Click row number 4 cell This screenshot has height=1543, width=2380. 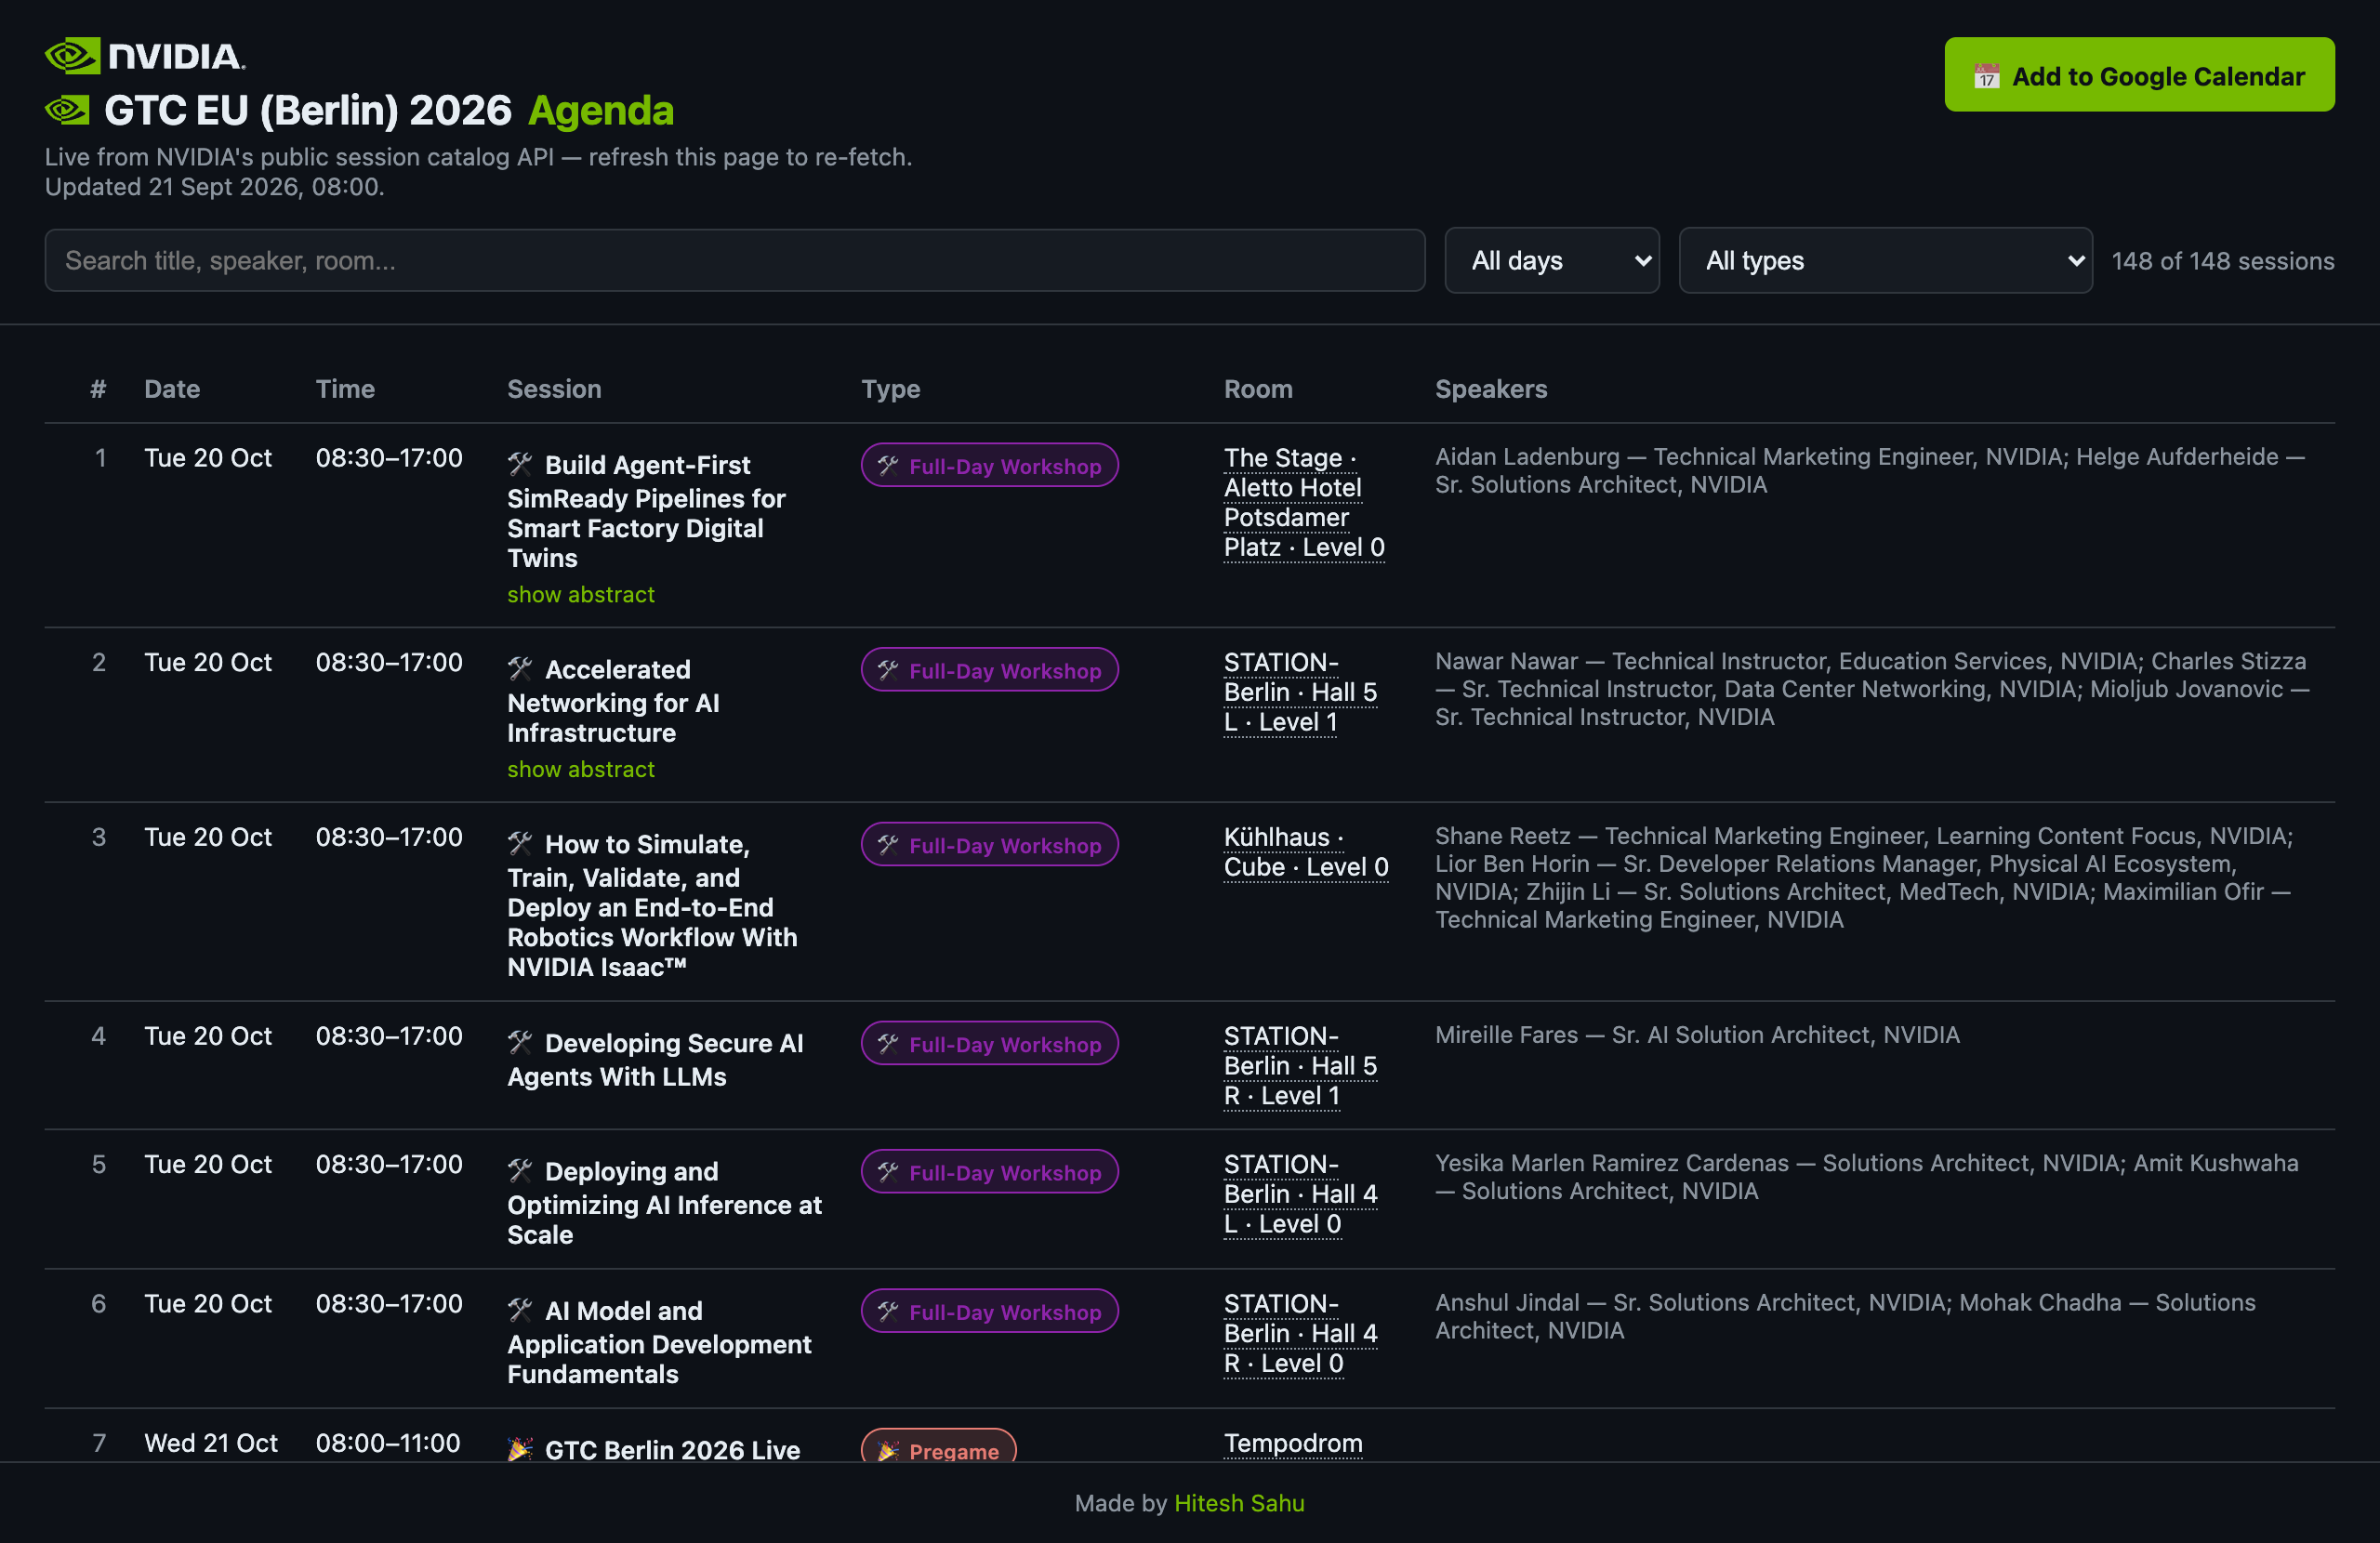pos(98,1036)
